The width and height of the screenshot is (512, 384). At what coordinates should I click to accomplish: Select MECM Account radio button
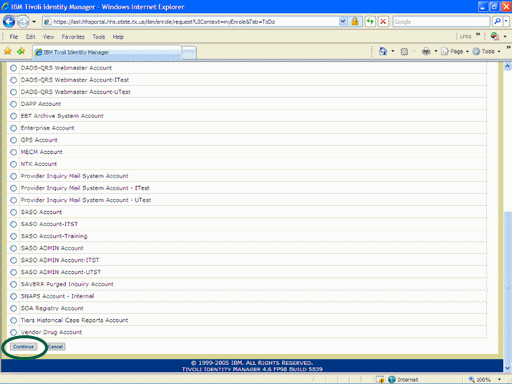tap(13, 152)
